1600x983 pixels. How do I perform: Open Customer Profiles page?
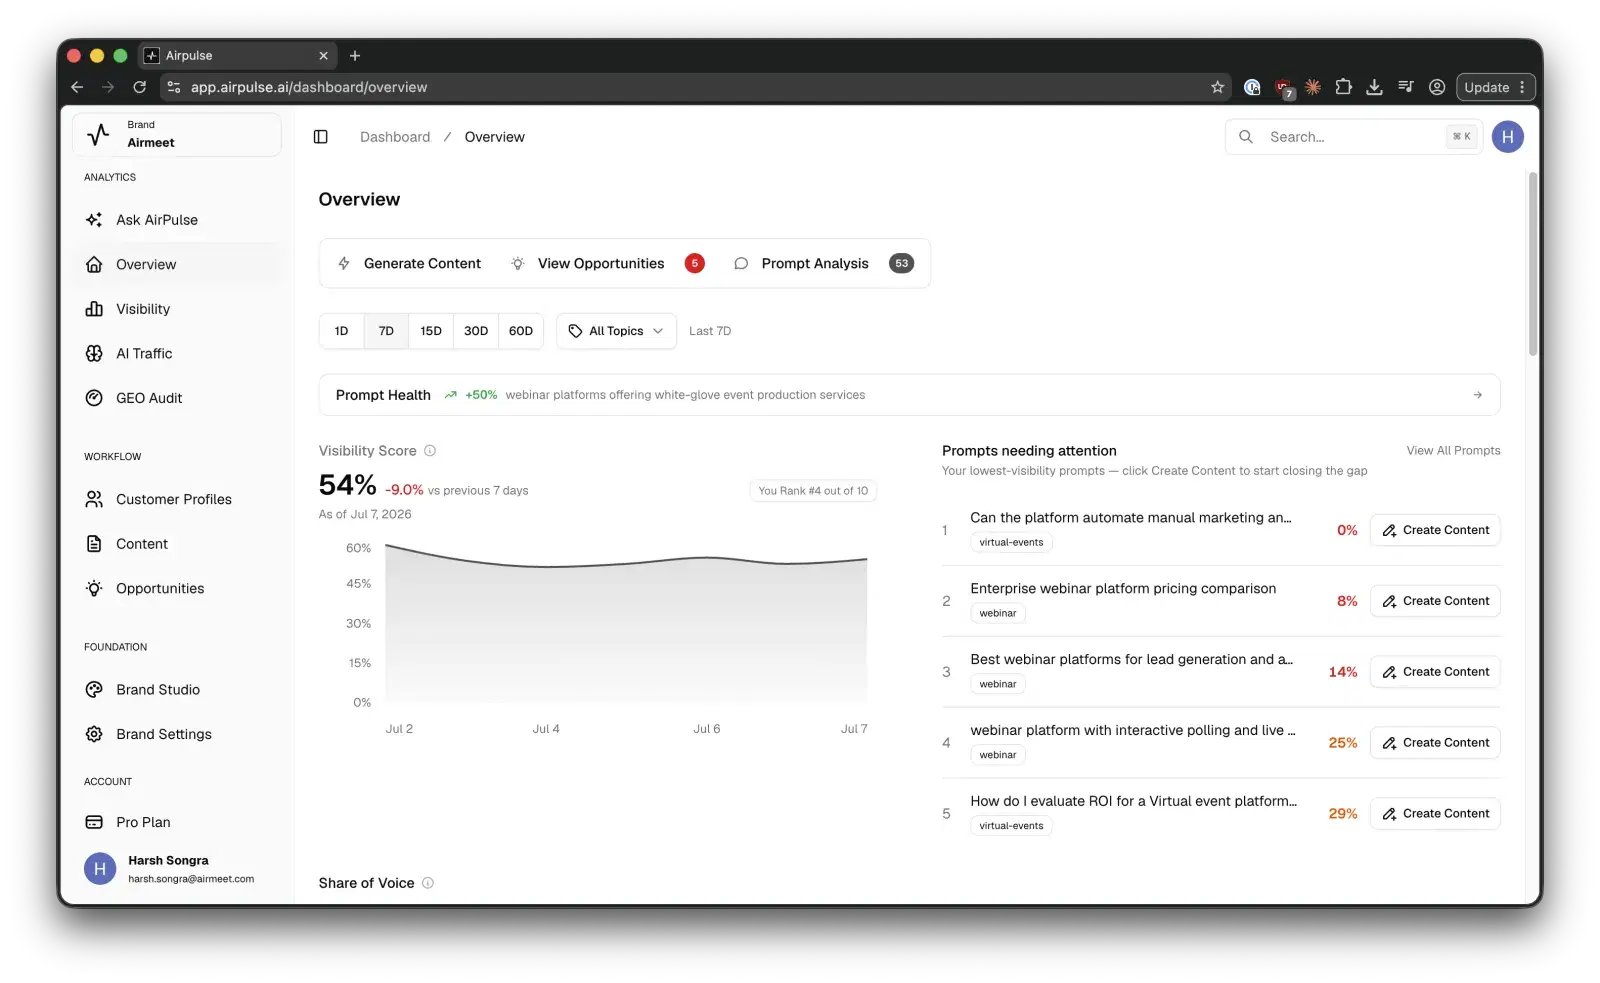pos(177,499)
